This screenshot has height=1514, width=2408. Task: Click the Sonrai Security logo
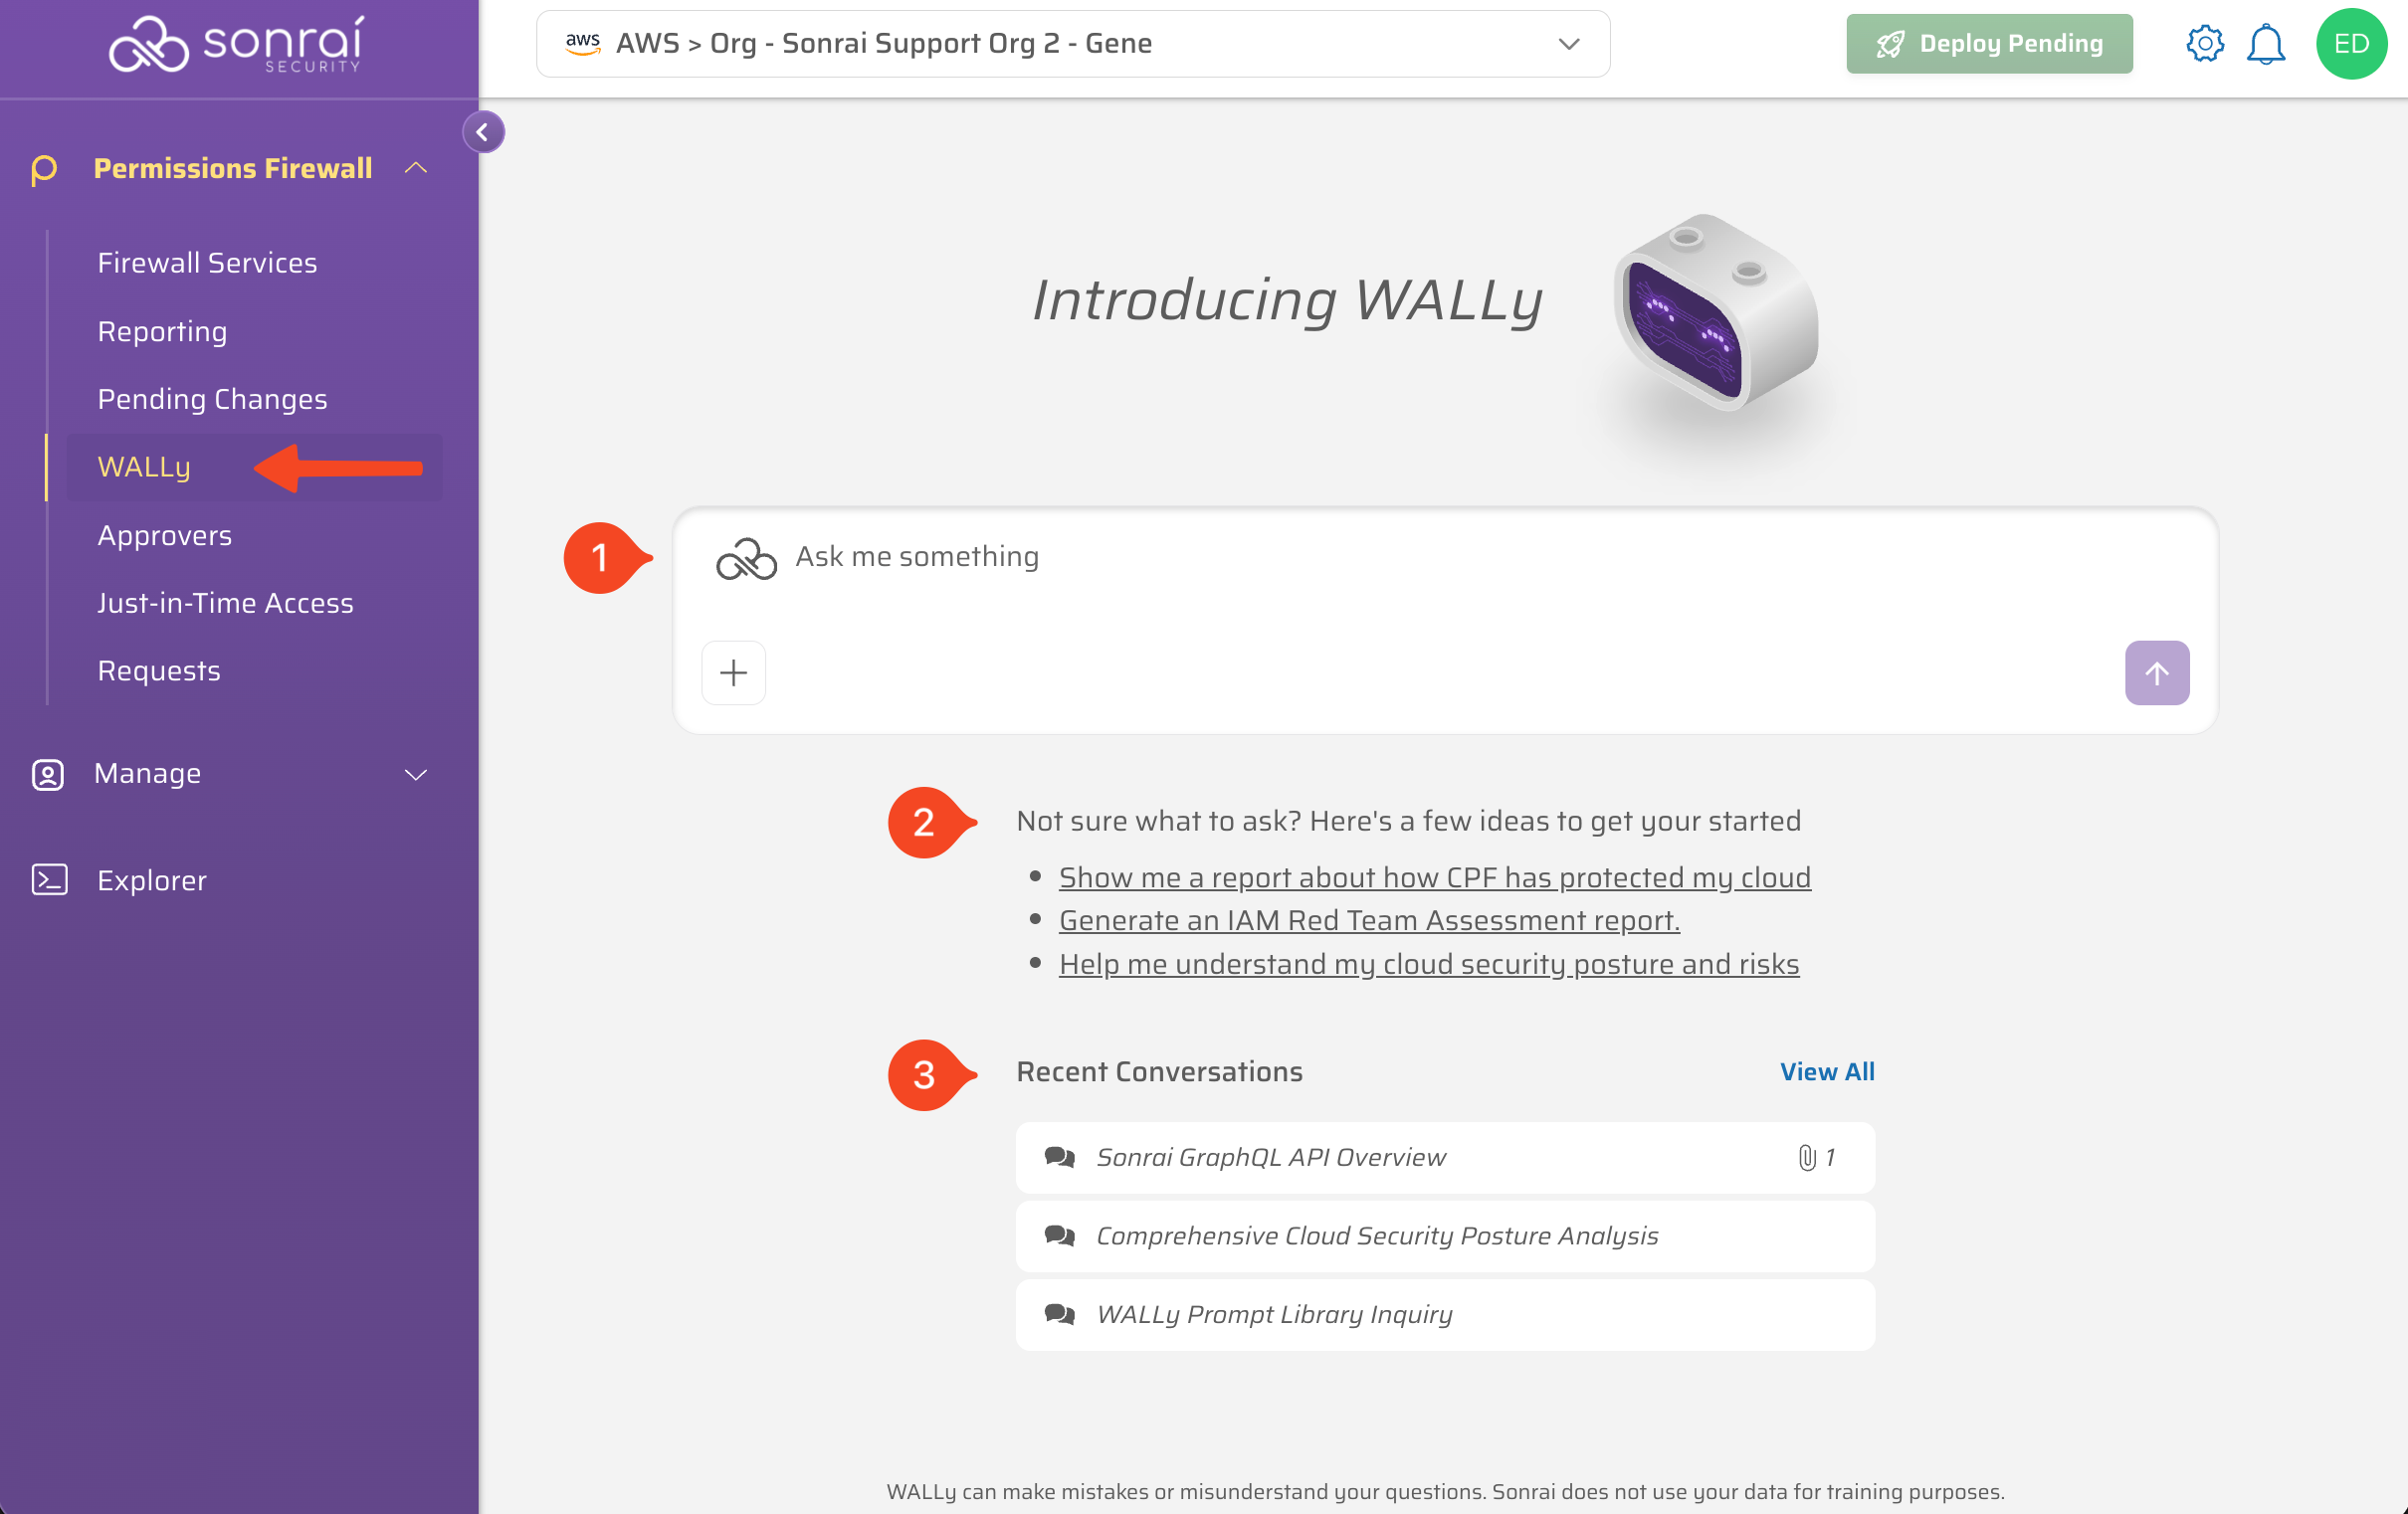(236, 44)
